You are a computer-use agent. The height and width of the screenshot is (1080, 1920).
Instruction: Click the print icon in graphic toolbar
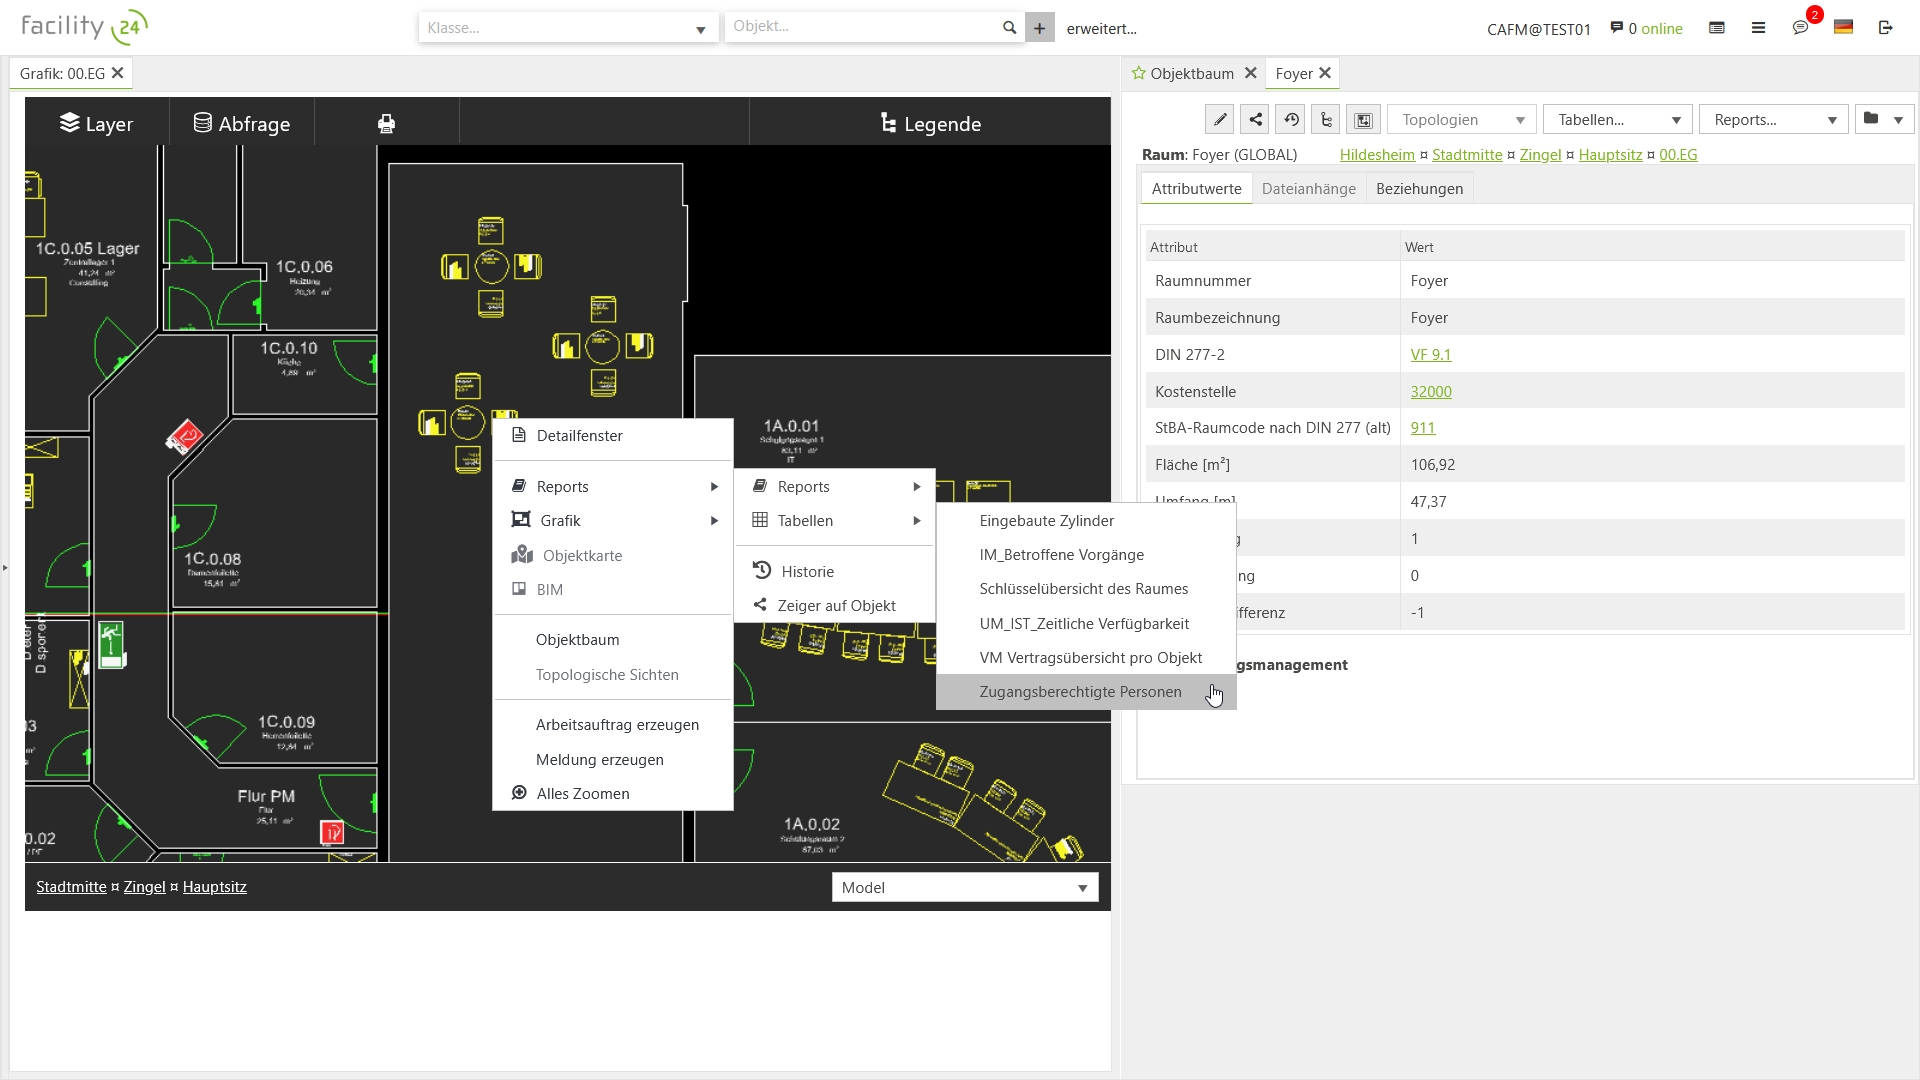pyautogui.click(x=386, y=124)
